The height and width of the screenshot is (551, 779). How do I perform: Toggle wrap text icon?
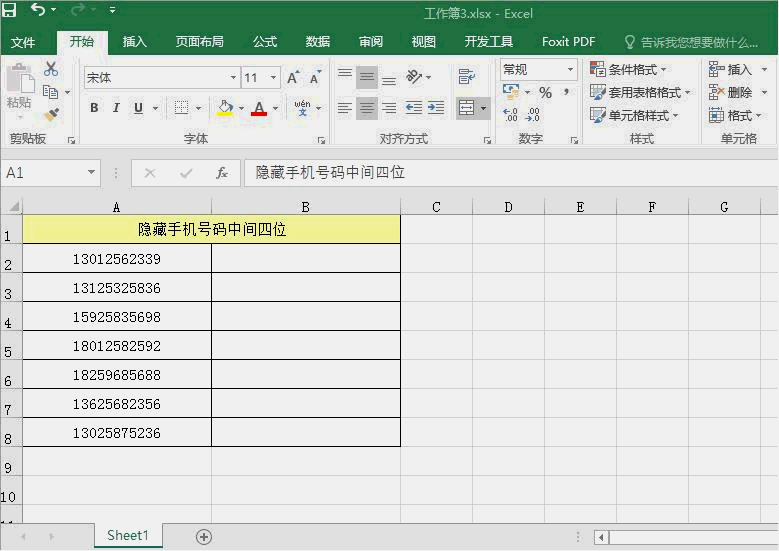pos(467,77)
